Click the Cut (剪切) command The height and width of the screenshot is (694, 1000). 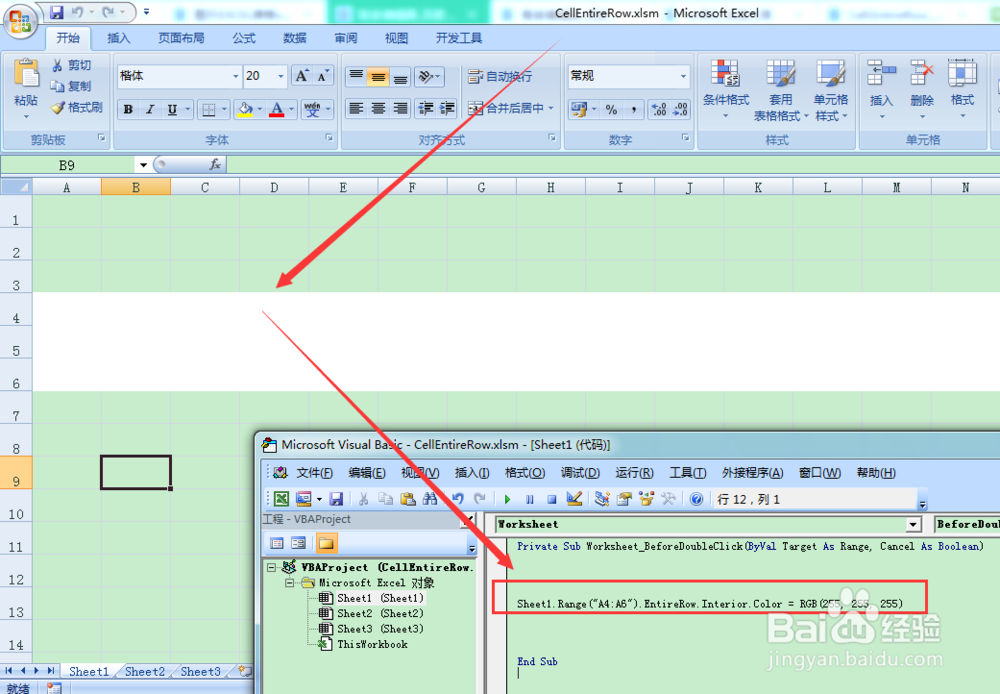[71, 65]
